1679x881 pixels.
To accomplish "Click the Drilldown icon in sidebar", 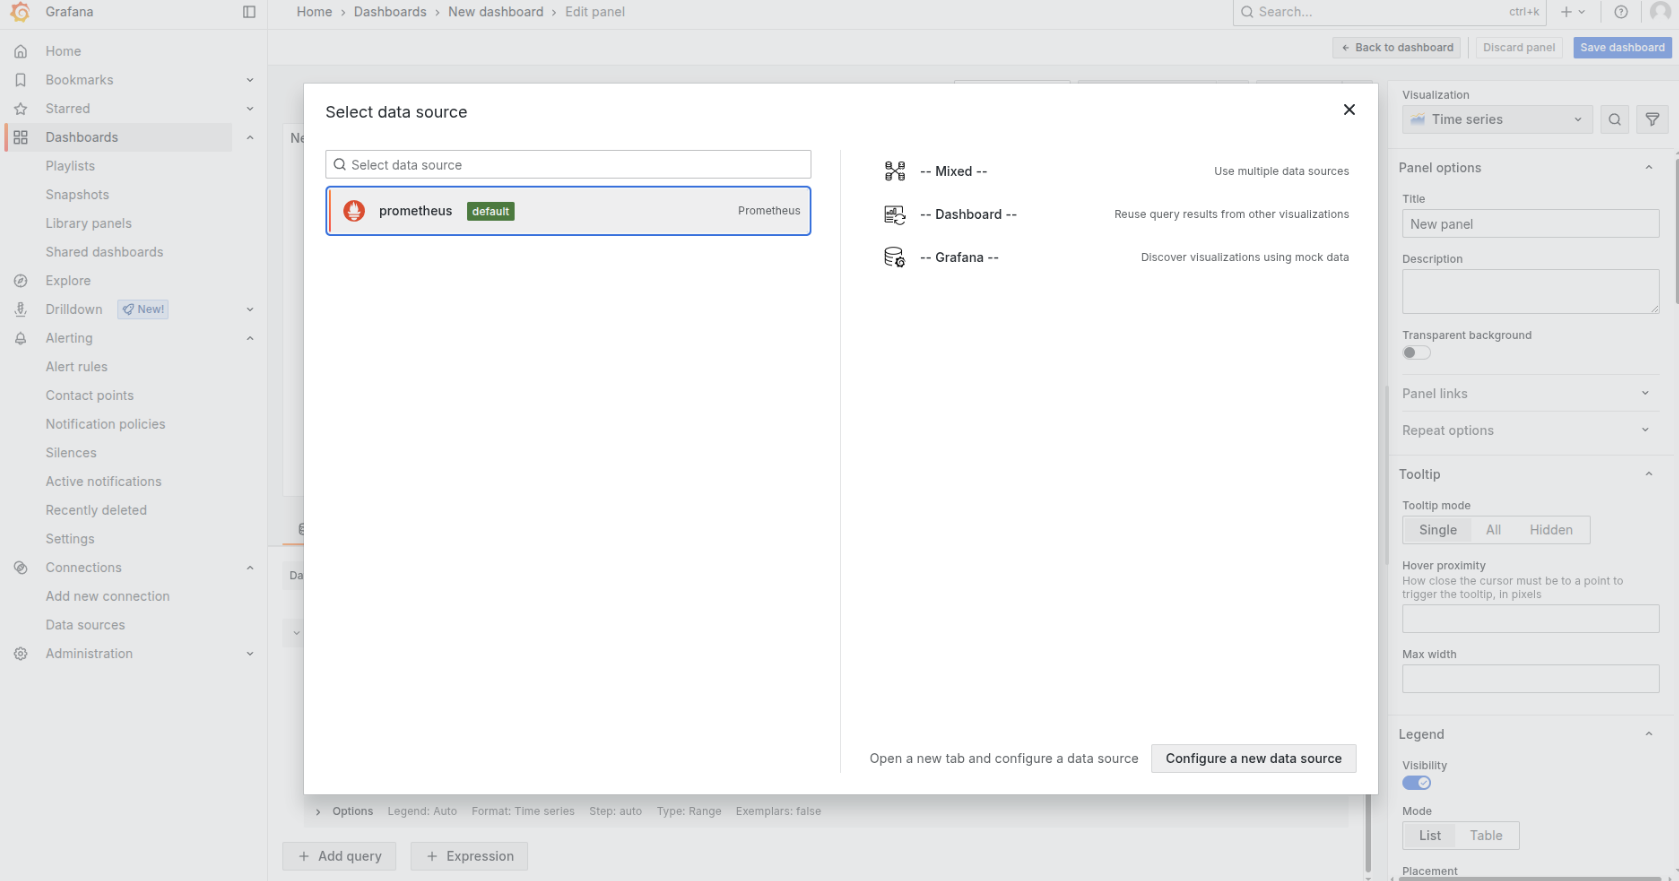I will 20,310.
